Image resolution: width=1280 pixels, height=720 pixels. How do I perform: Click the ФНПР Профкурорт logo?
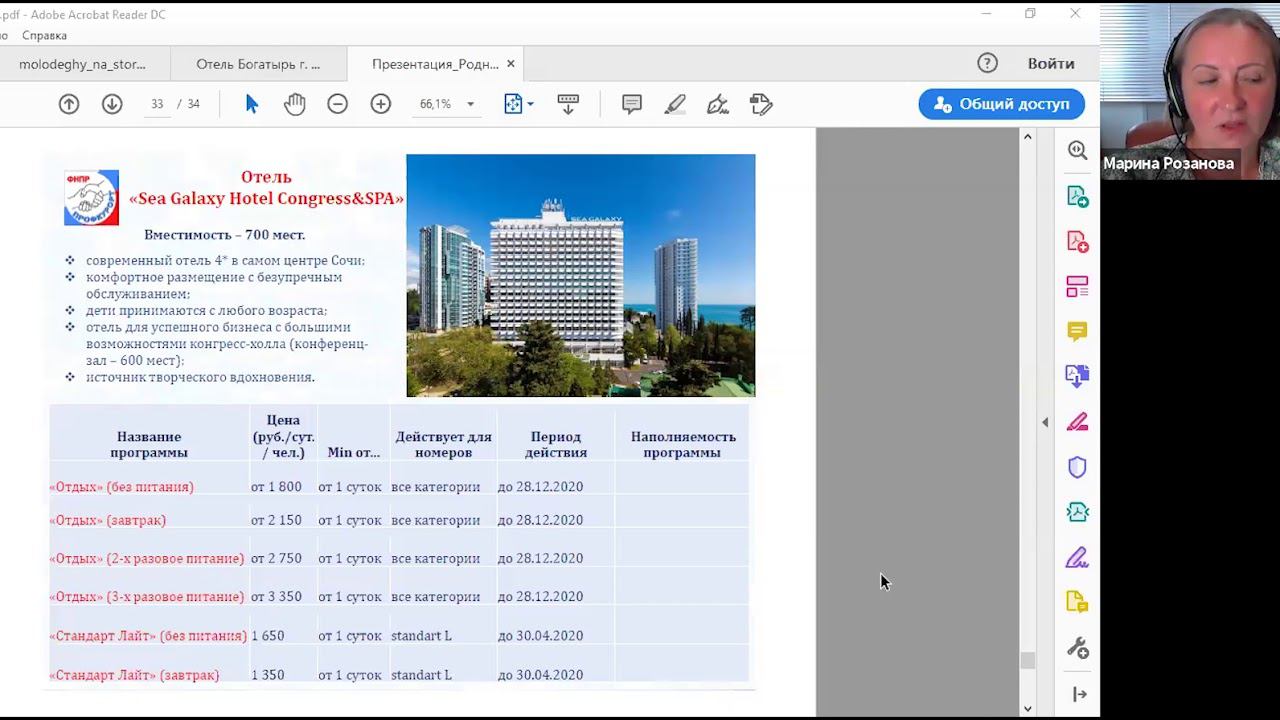click(91, 197)
